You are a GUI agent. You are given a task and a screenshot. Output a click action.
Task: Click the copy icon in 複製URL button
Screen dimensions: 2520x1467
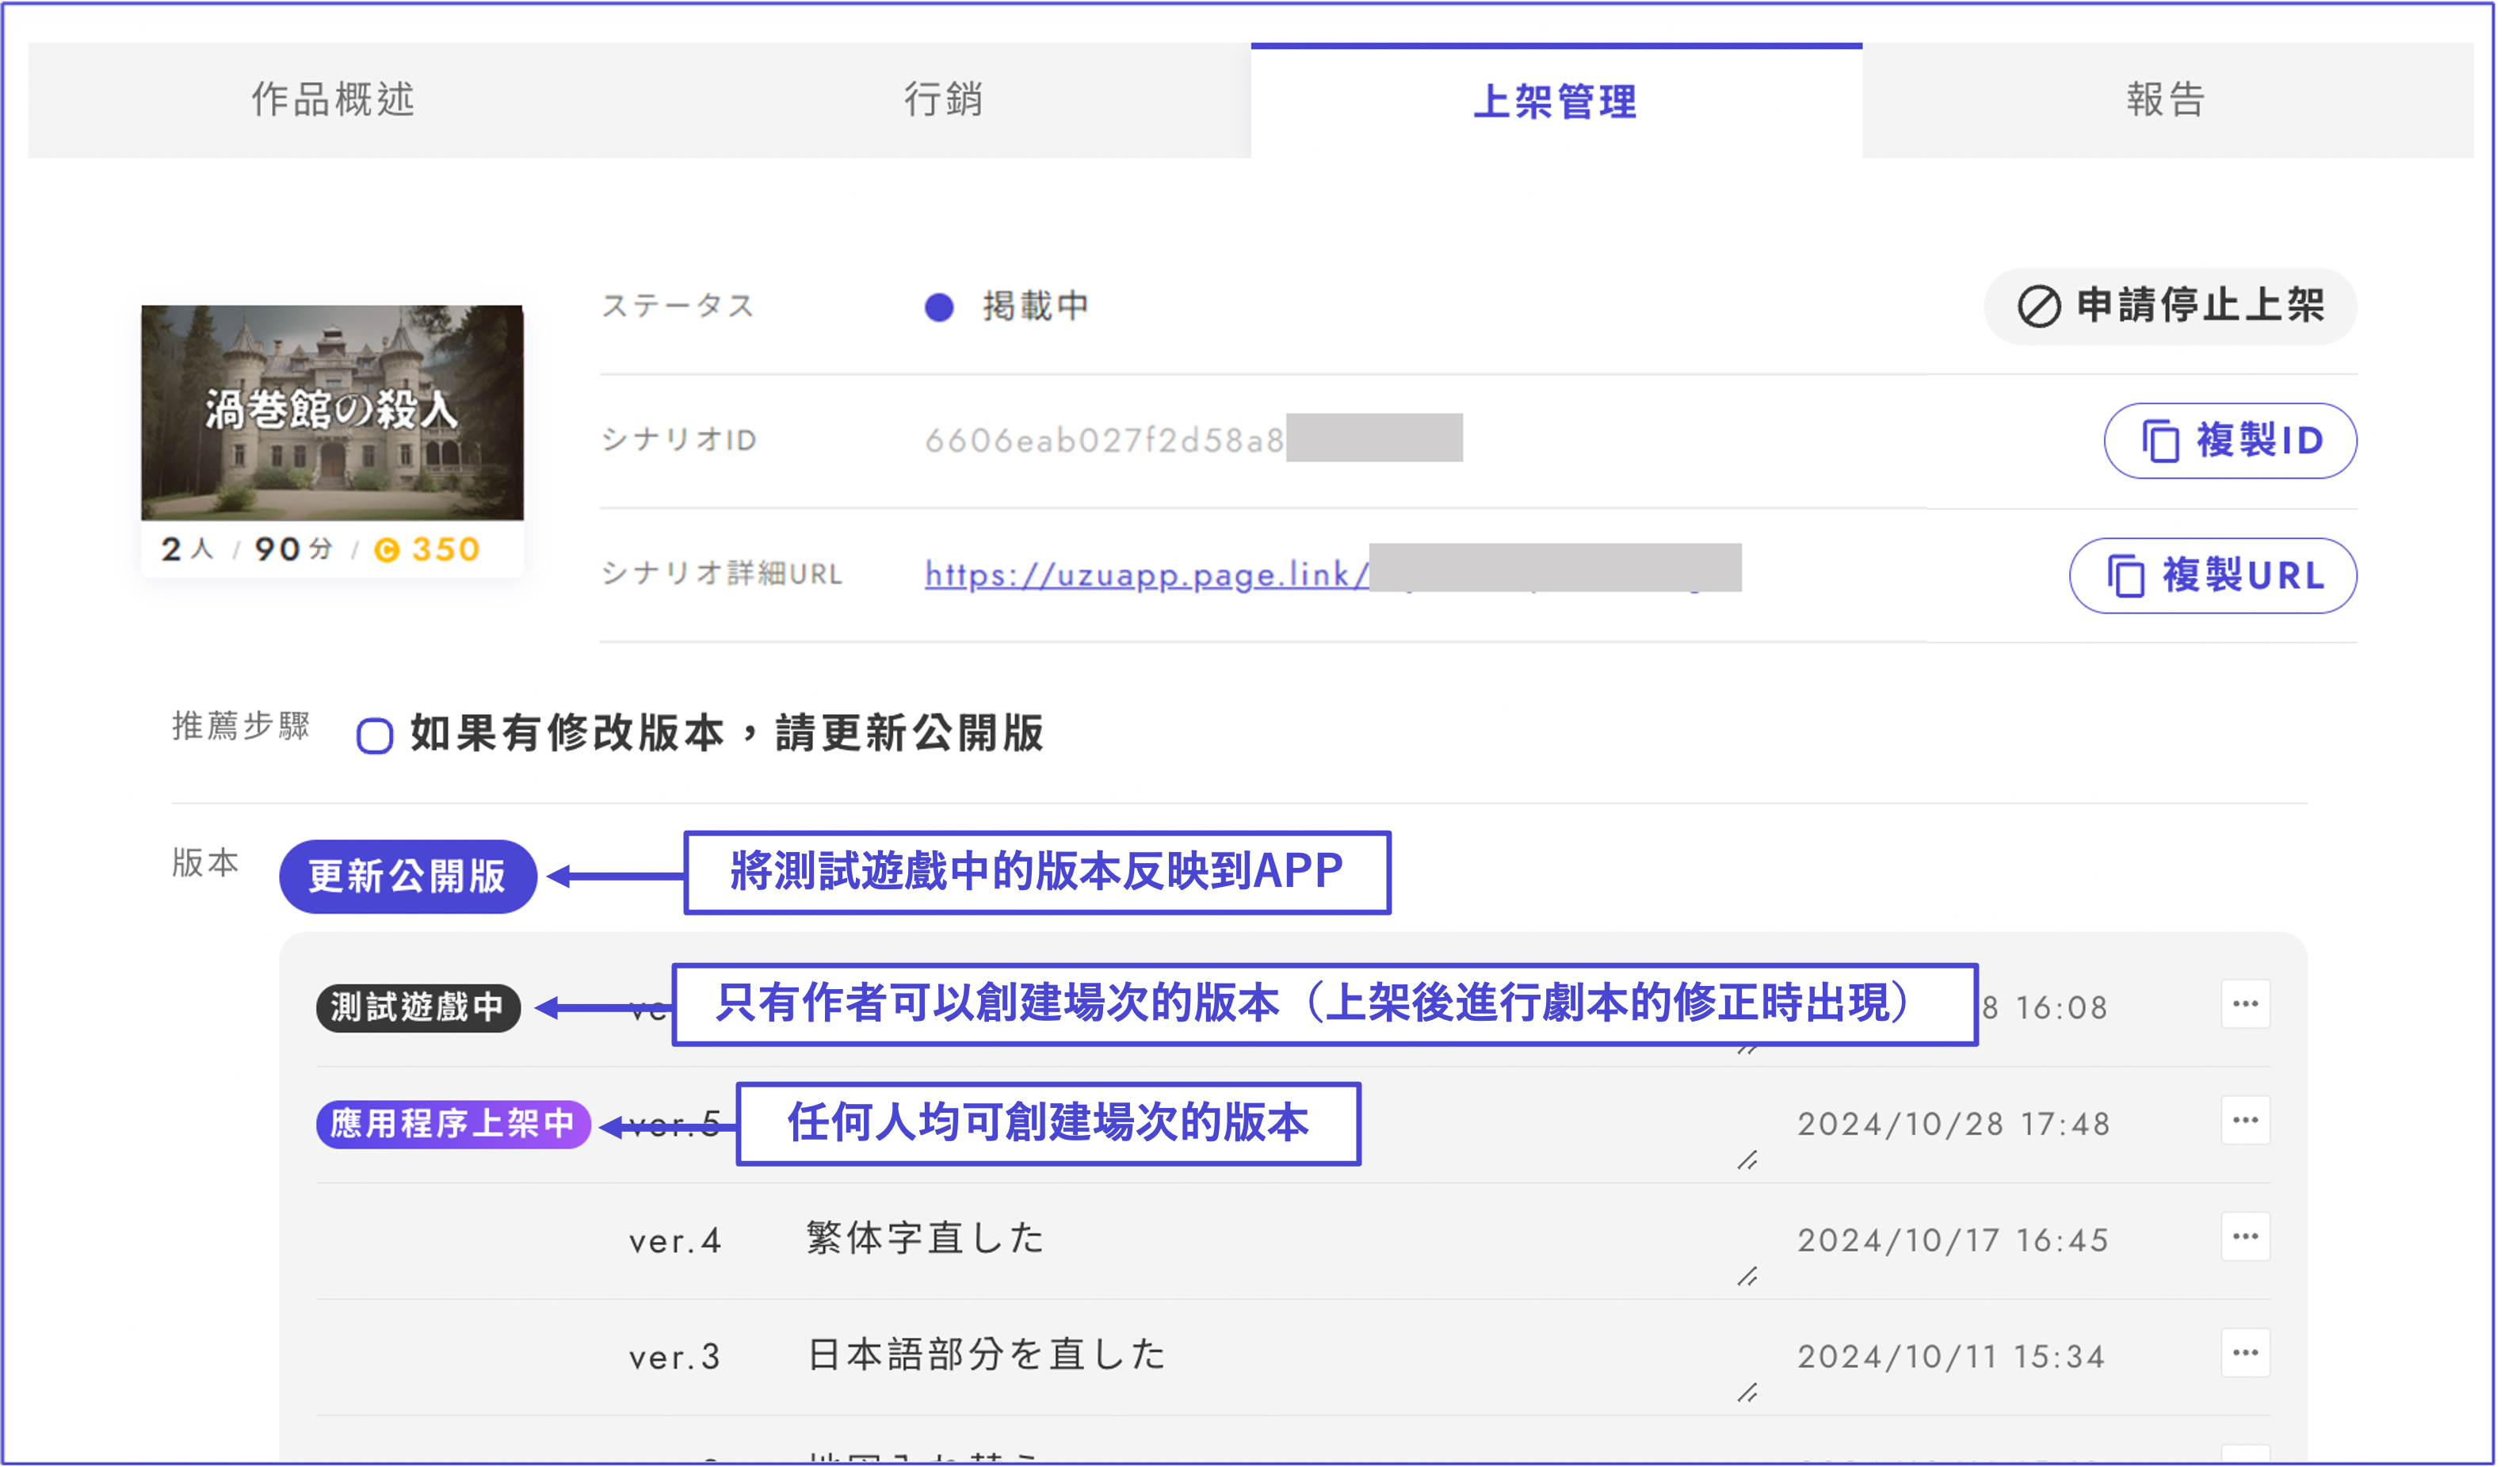pos(2125,576)
